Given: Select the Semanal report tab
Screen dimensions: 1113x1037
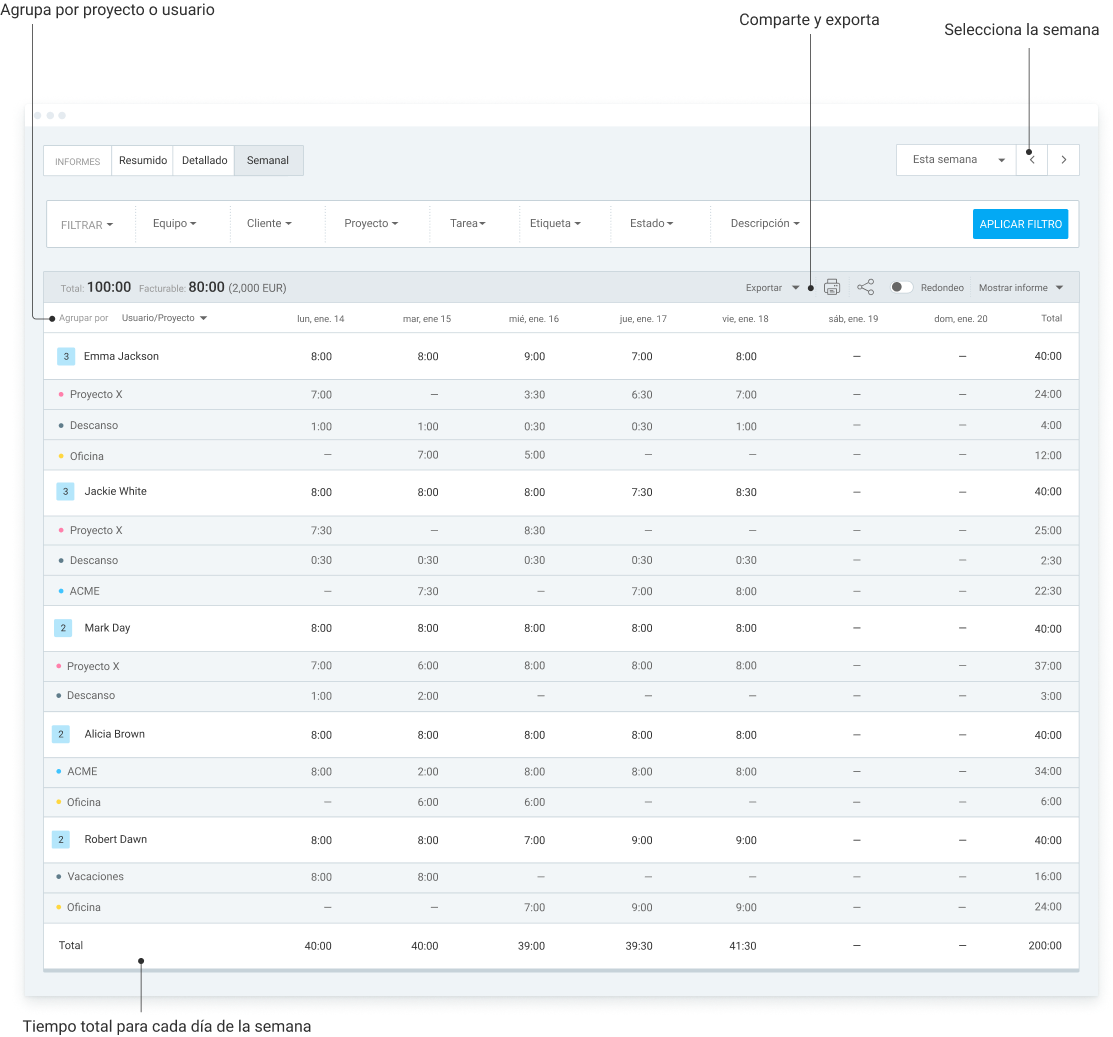Looking at the screenshot, I should [x=268, y=160].
